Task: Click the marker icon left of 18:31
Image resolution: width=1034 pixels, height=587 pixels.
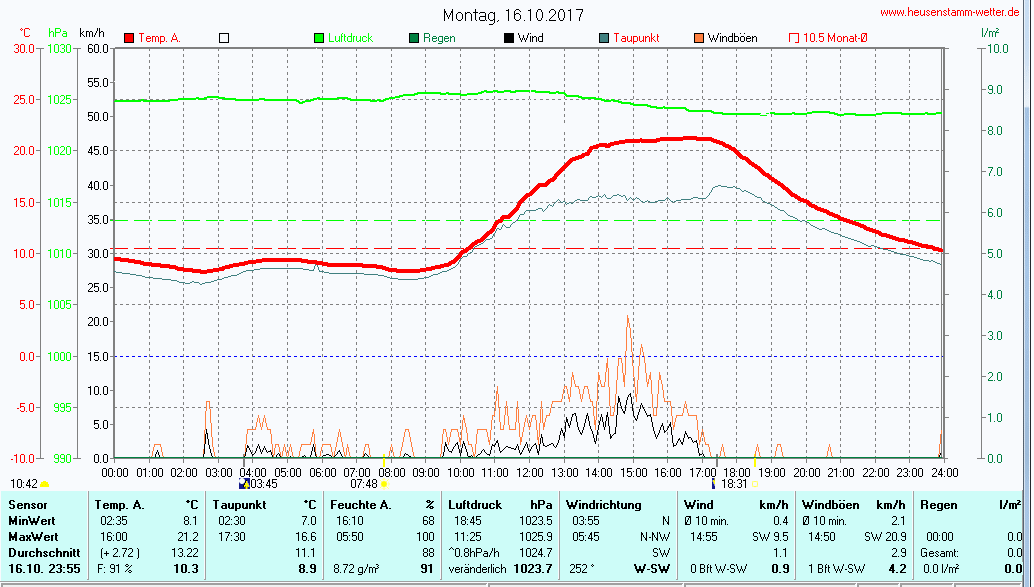Action: tap(713, 484)
